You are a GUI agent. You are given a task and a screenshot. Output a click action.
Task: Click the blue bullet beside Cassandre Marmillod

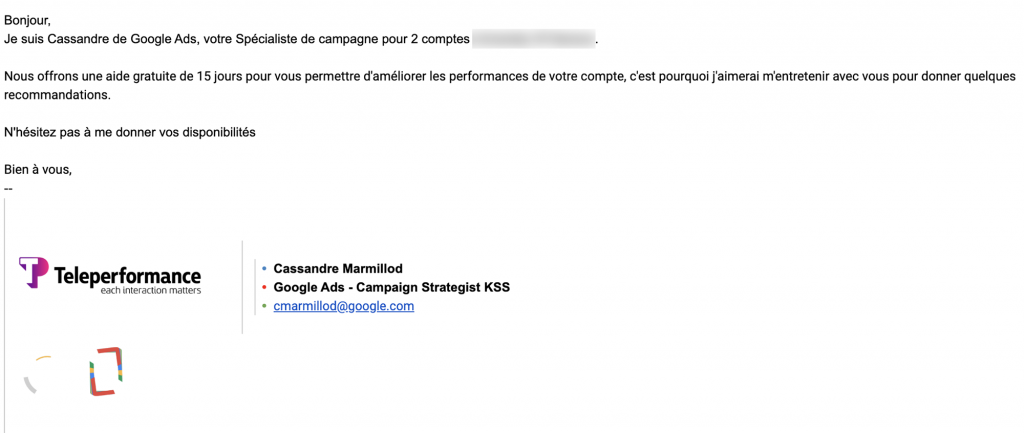tap(264, 269)
